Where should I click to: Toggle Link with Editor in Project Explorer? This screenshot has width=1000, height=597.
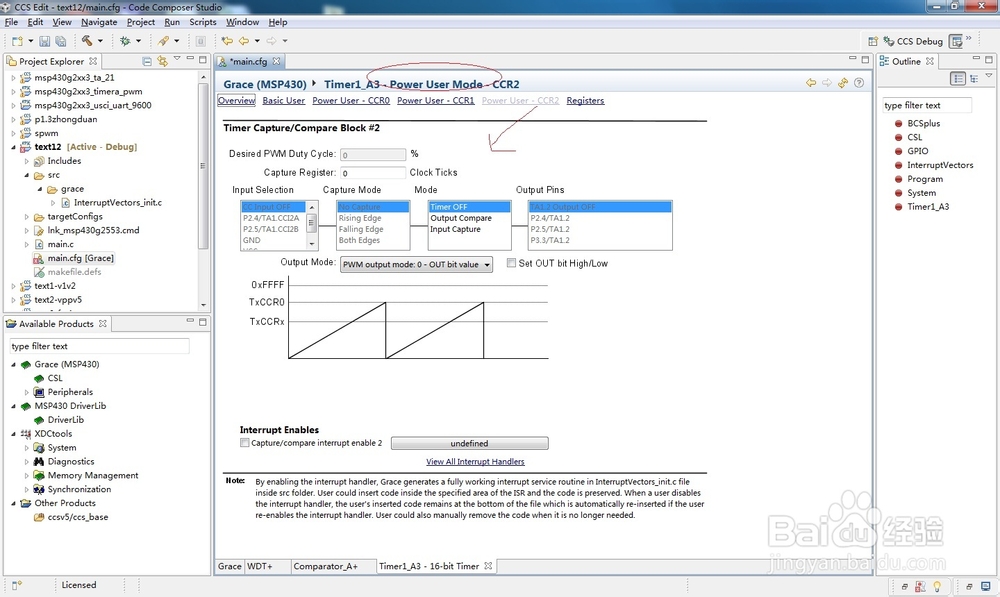tap(163, 61)
